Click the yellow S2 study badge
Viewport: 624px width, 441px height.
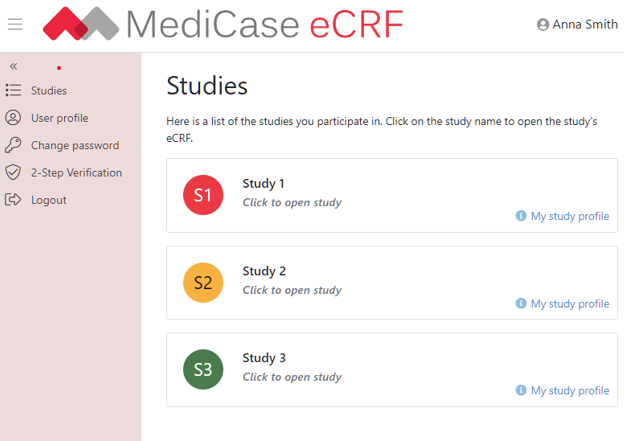[x=203, y=283]
